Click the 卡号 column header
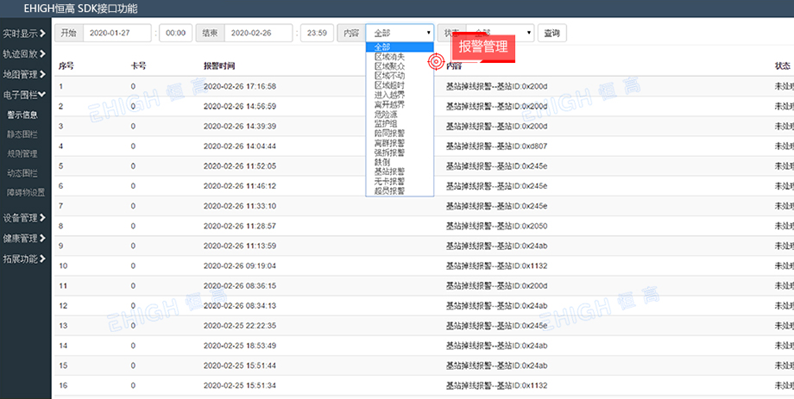The height and width of the screenshot is (399, 794). point(138,66)
